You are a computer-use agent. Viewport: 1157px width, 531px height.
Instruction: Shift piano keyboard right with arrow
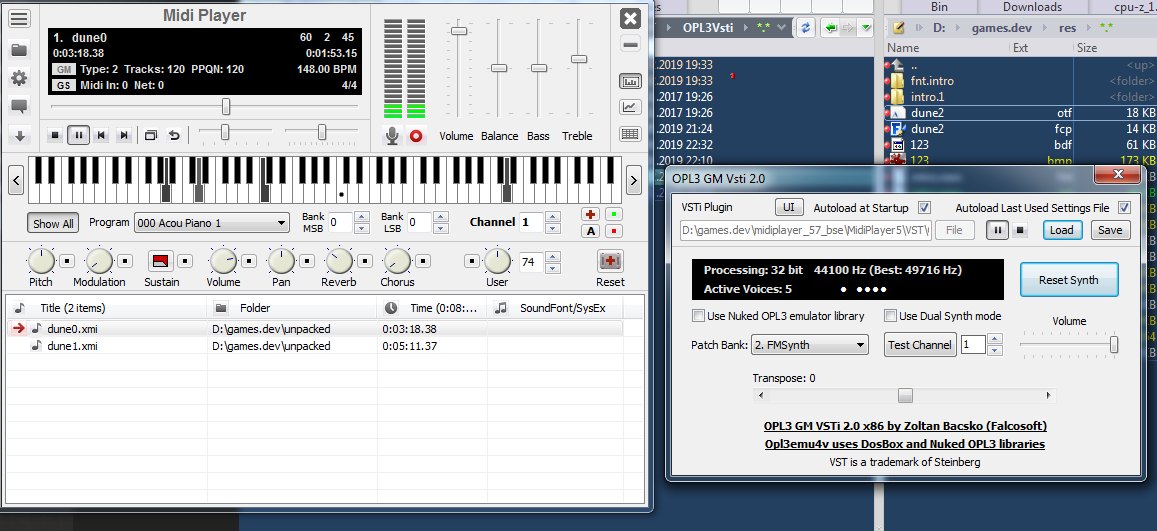coord(633,179)
